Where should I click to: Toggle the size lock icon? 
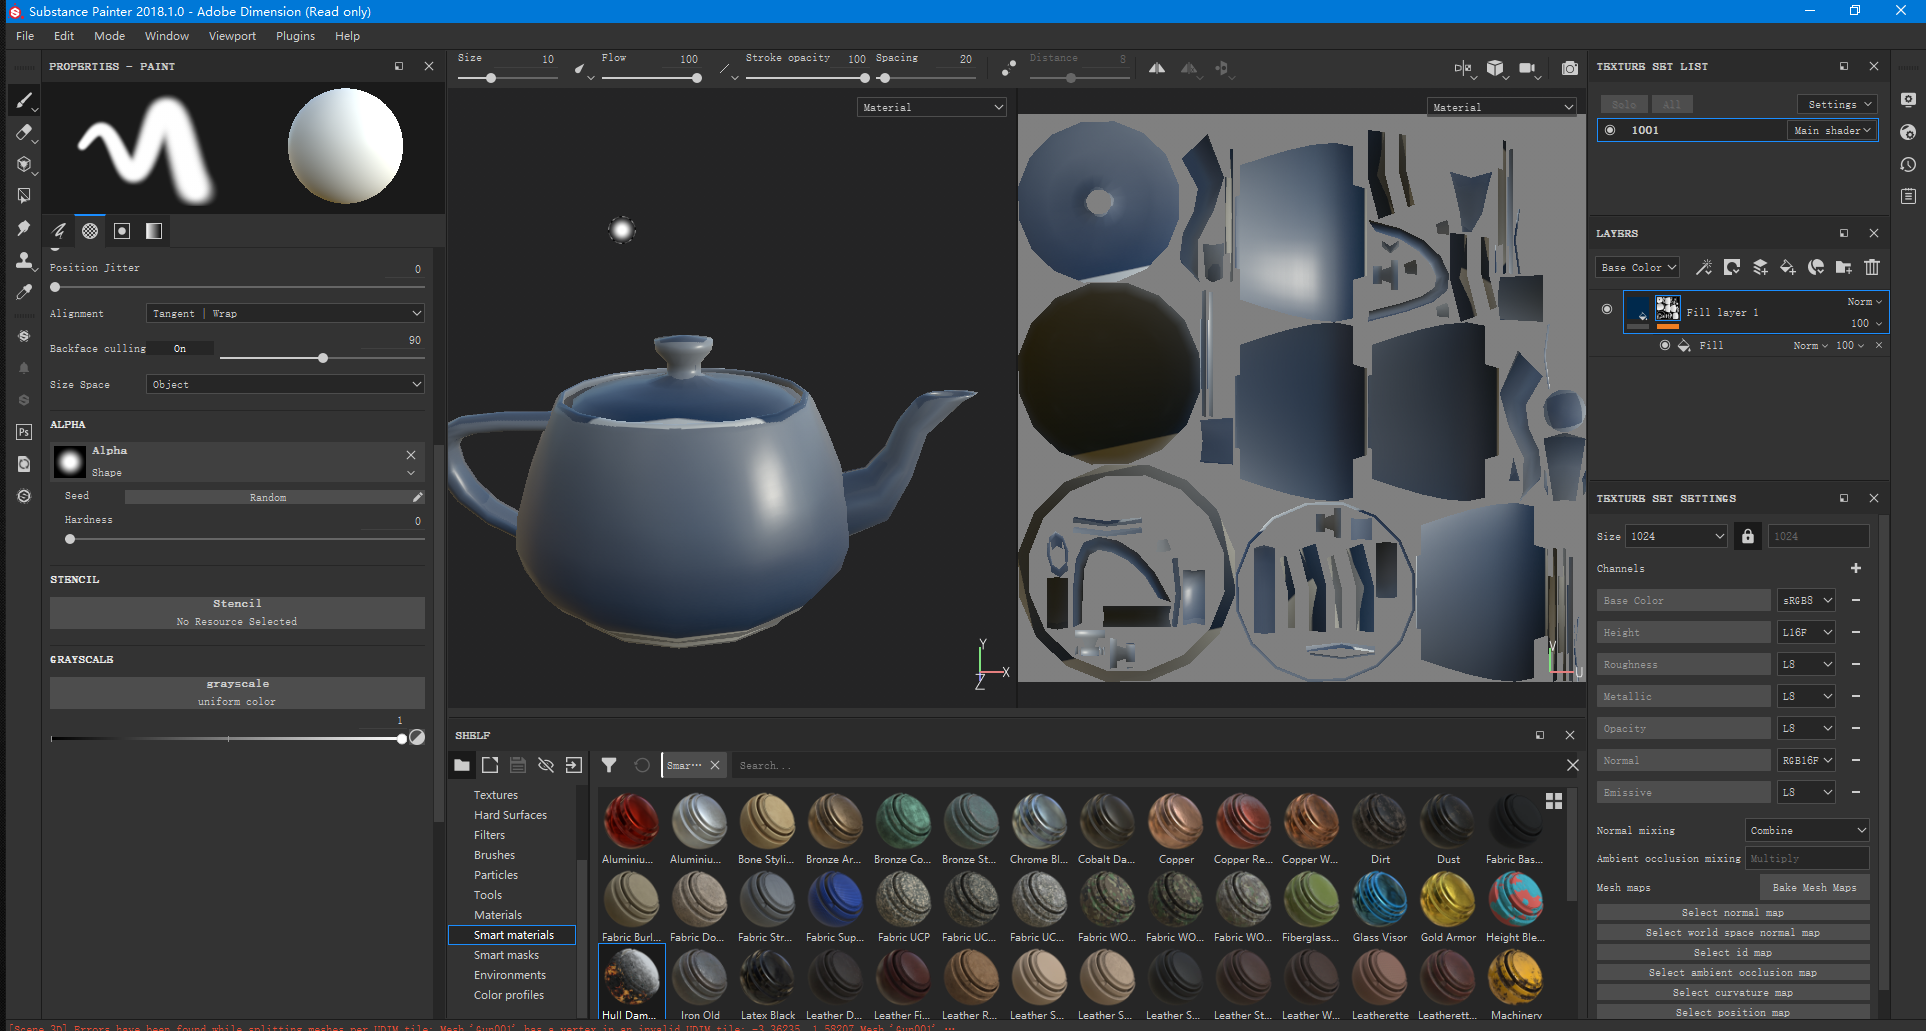click(x=1748, y=536)
